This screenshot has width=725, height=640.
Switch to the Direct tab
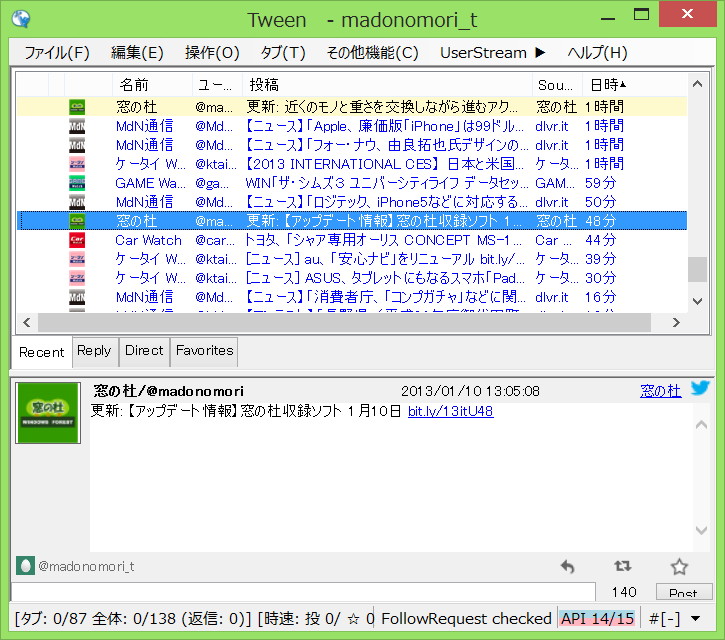coord(144,351)
